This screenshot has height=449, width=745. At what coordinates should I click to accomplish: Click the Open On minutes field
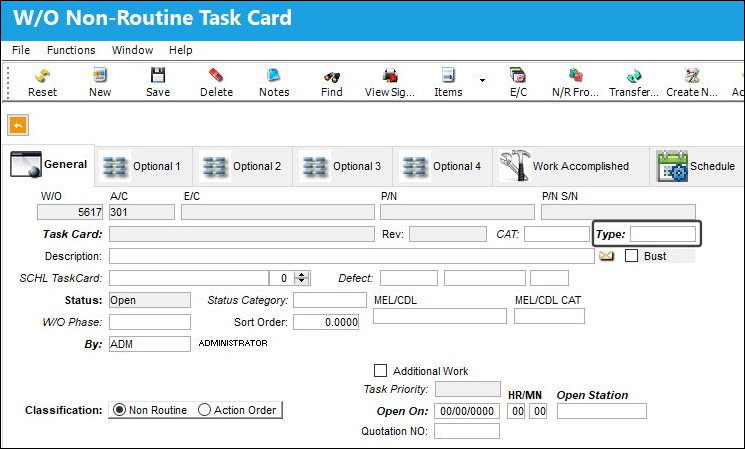538,411
